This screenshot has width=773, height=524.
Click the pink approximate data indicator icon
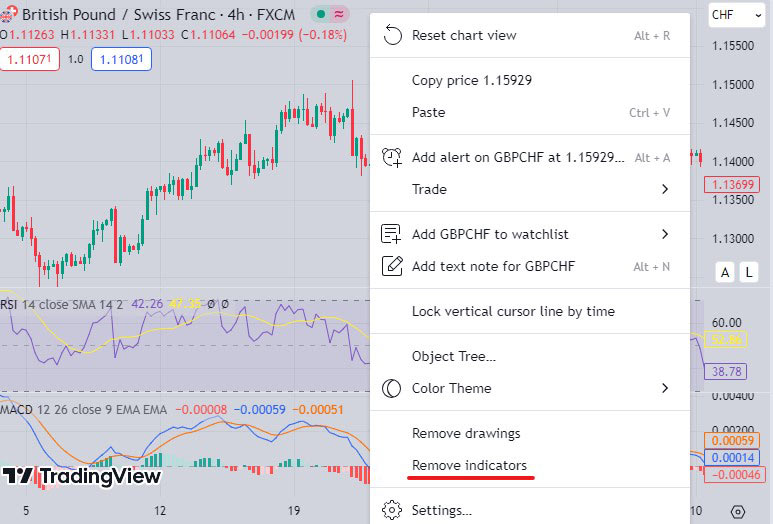pos(339,14)
